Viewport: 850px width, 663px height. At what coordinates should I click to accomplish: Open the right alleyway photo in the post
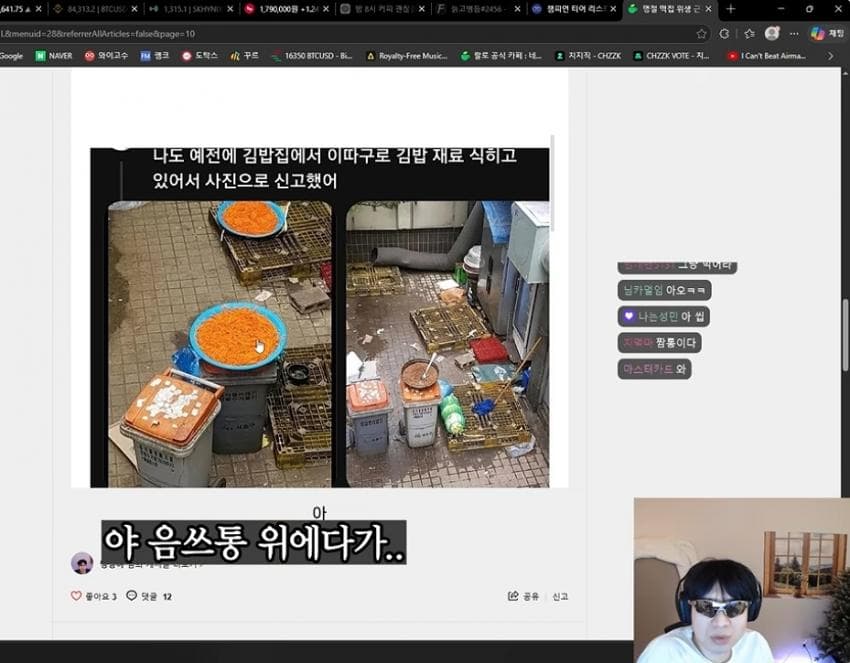[448, 344]
